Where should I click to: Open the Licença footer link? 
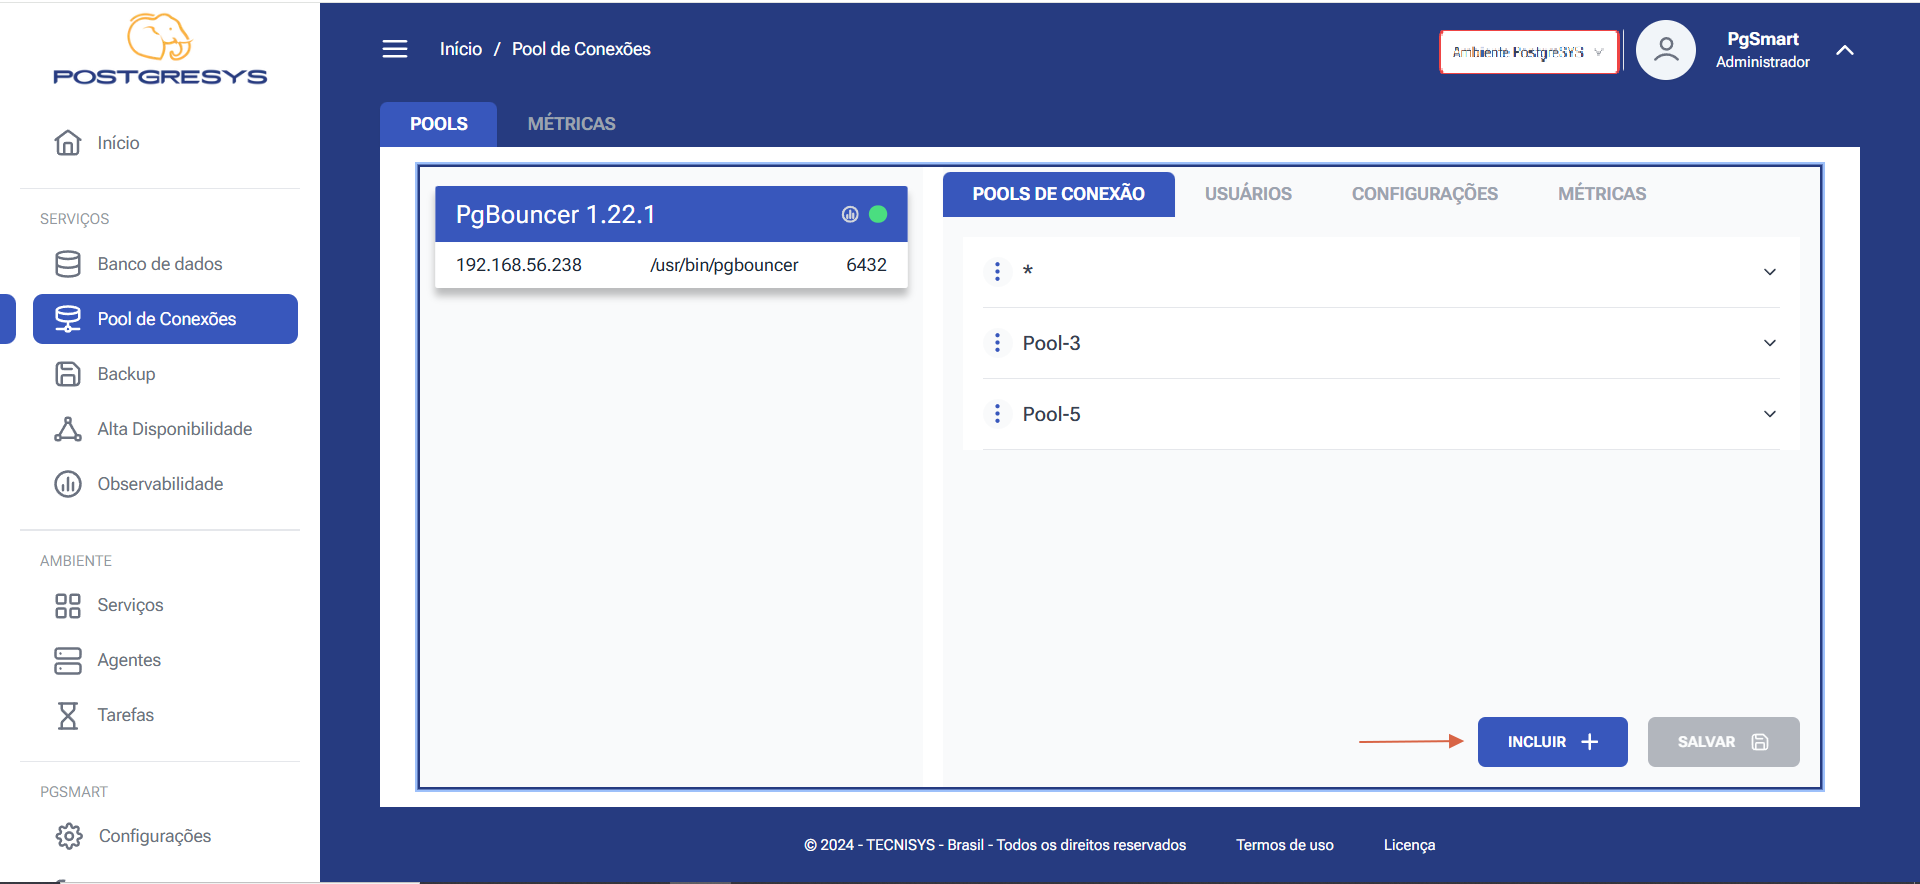pos(1409,845)
